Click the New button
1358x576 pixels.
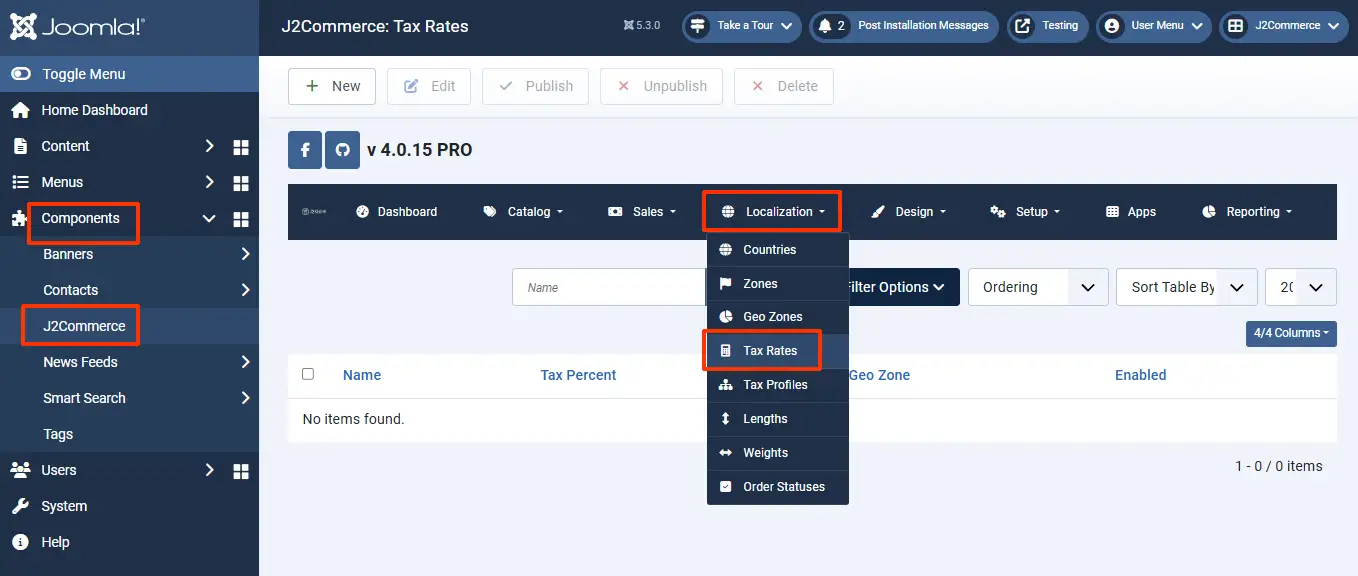332,86
